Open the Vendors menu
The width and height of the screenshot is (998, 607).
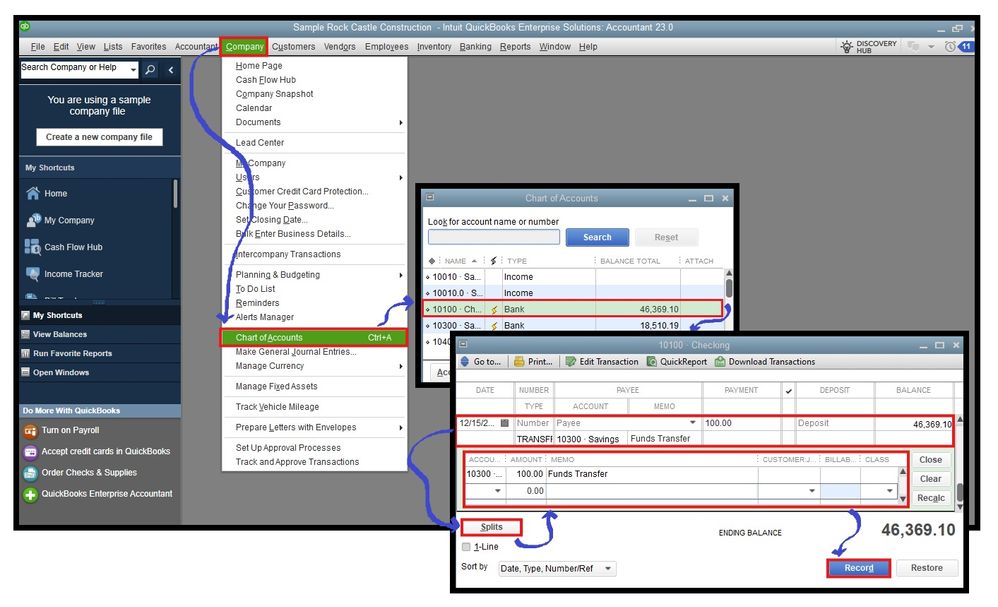pyautogui.click(x=339, y=46)
